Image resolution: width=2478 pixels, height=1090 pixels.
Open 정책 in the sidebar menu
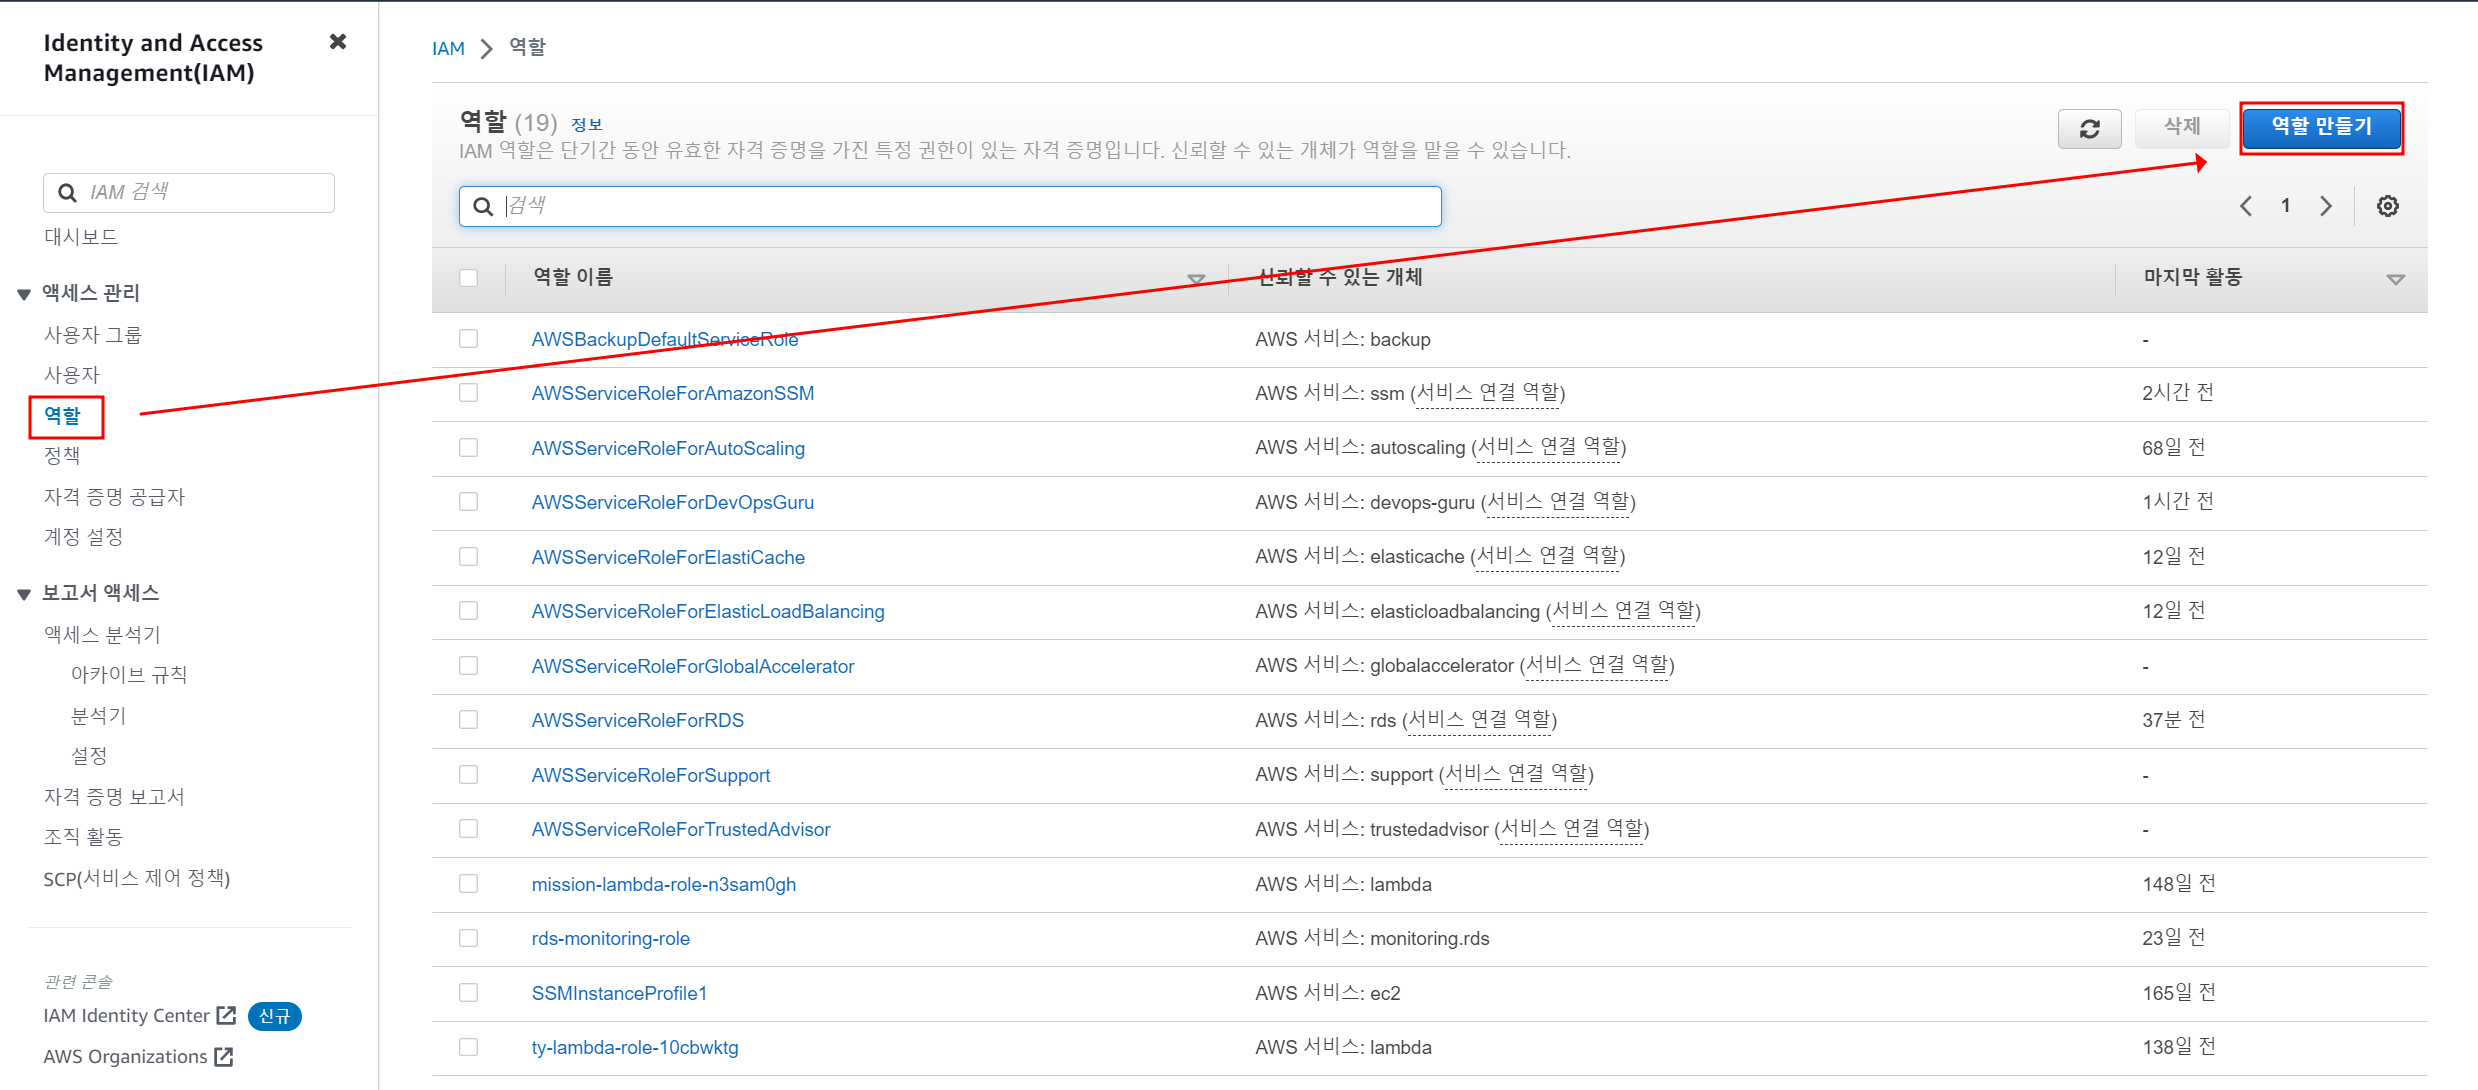pyautogui.click(x=62, y=456)
